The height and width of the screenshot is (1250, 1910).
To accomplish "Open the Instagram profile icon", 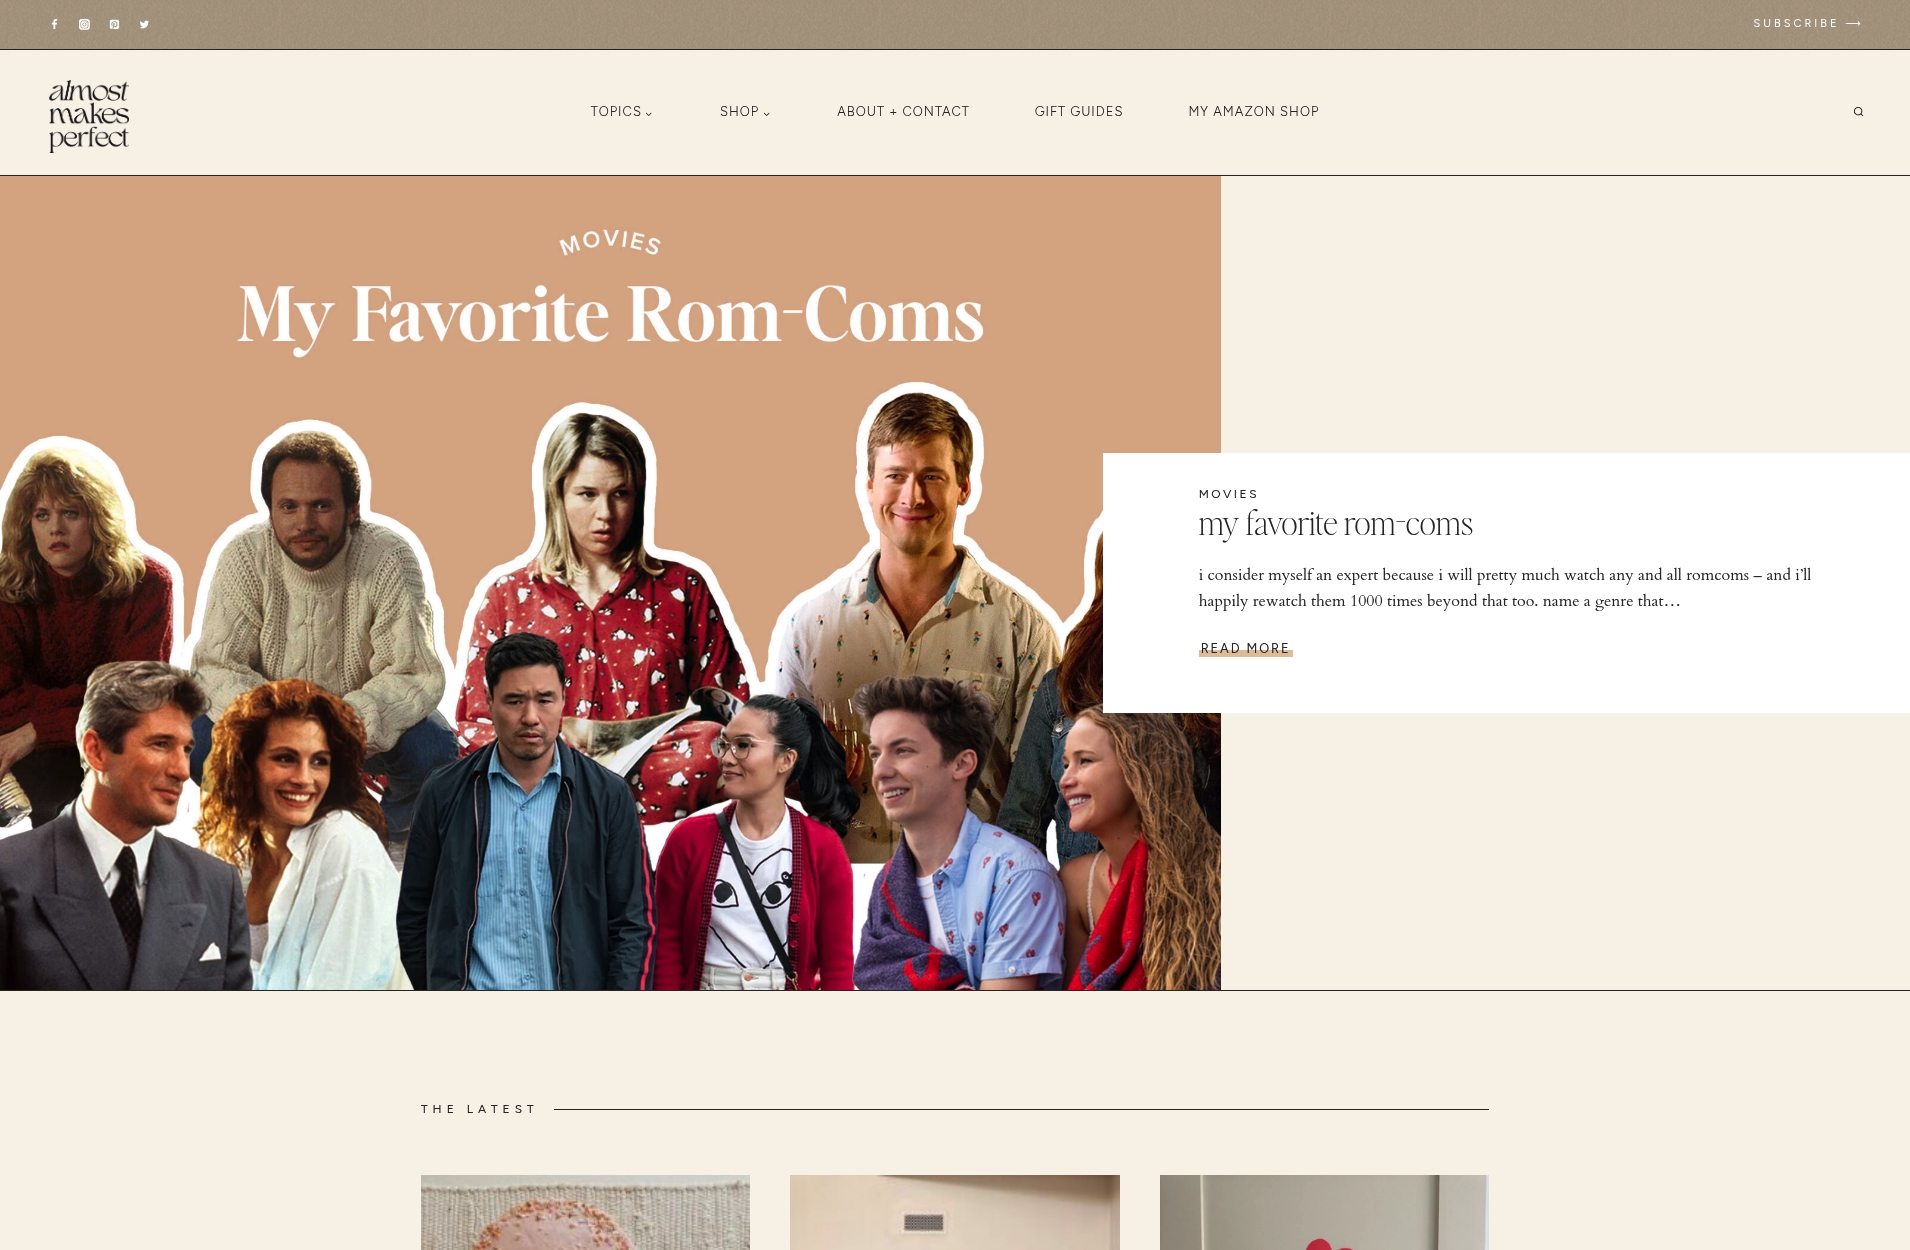I will coord(84,24).
